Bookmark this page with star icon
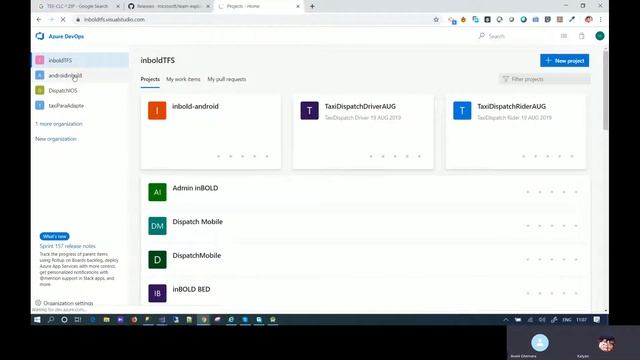640x360 pixels. pos(436,19)
